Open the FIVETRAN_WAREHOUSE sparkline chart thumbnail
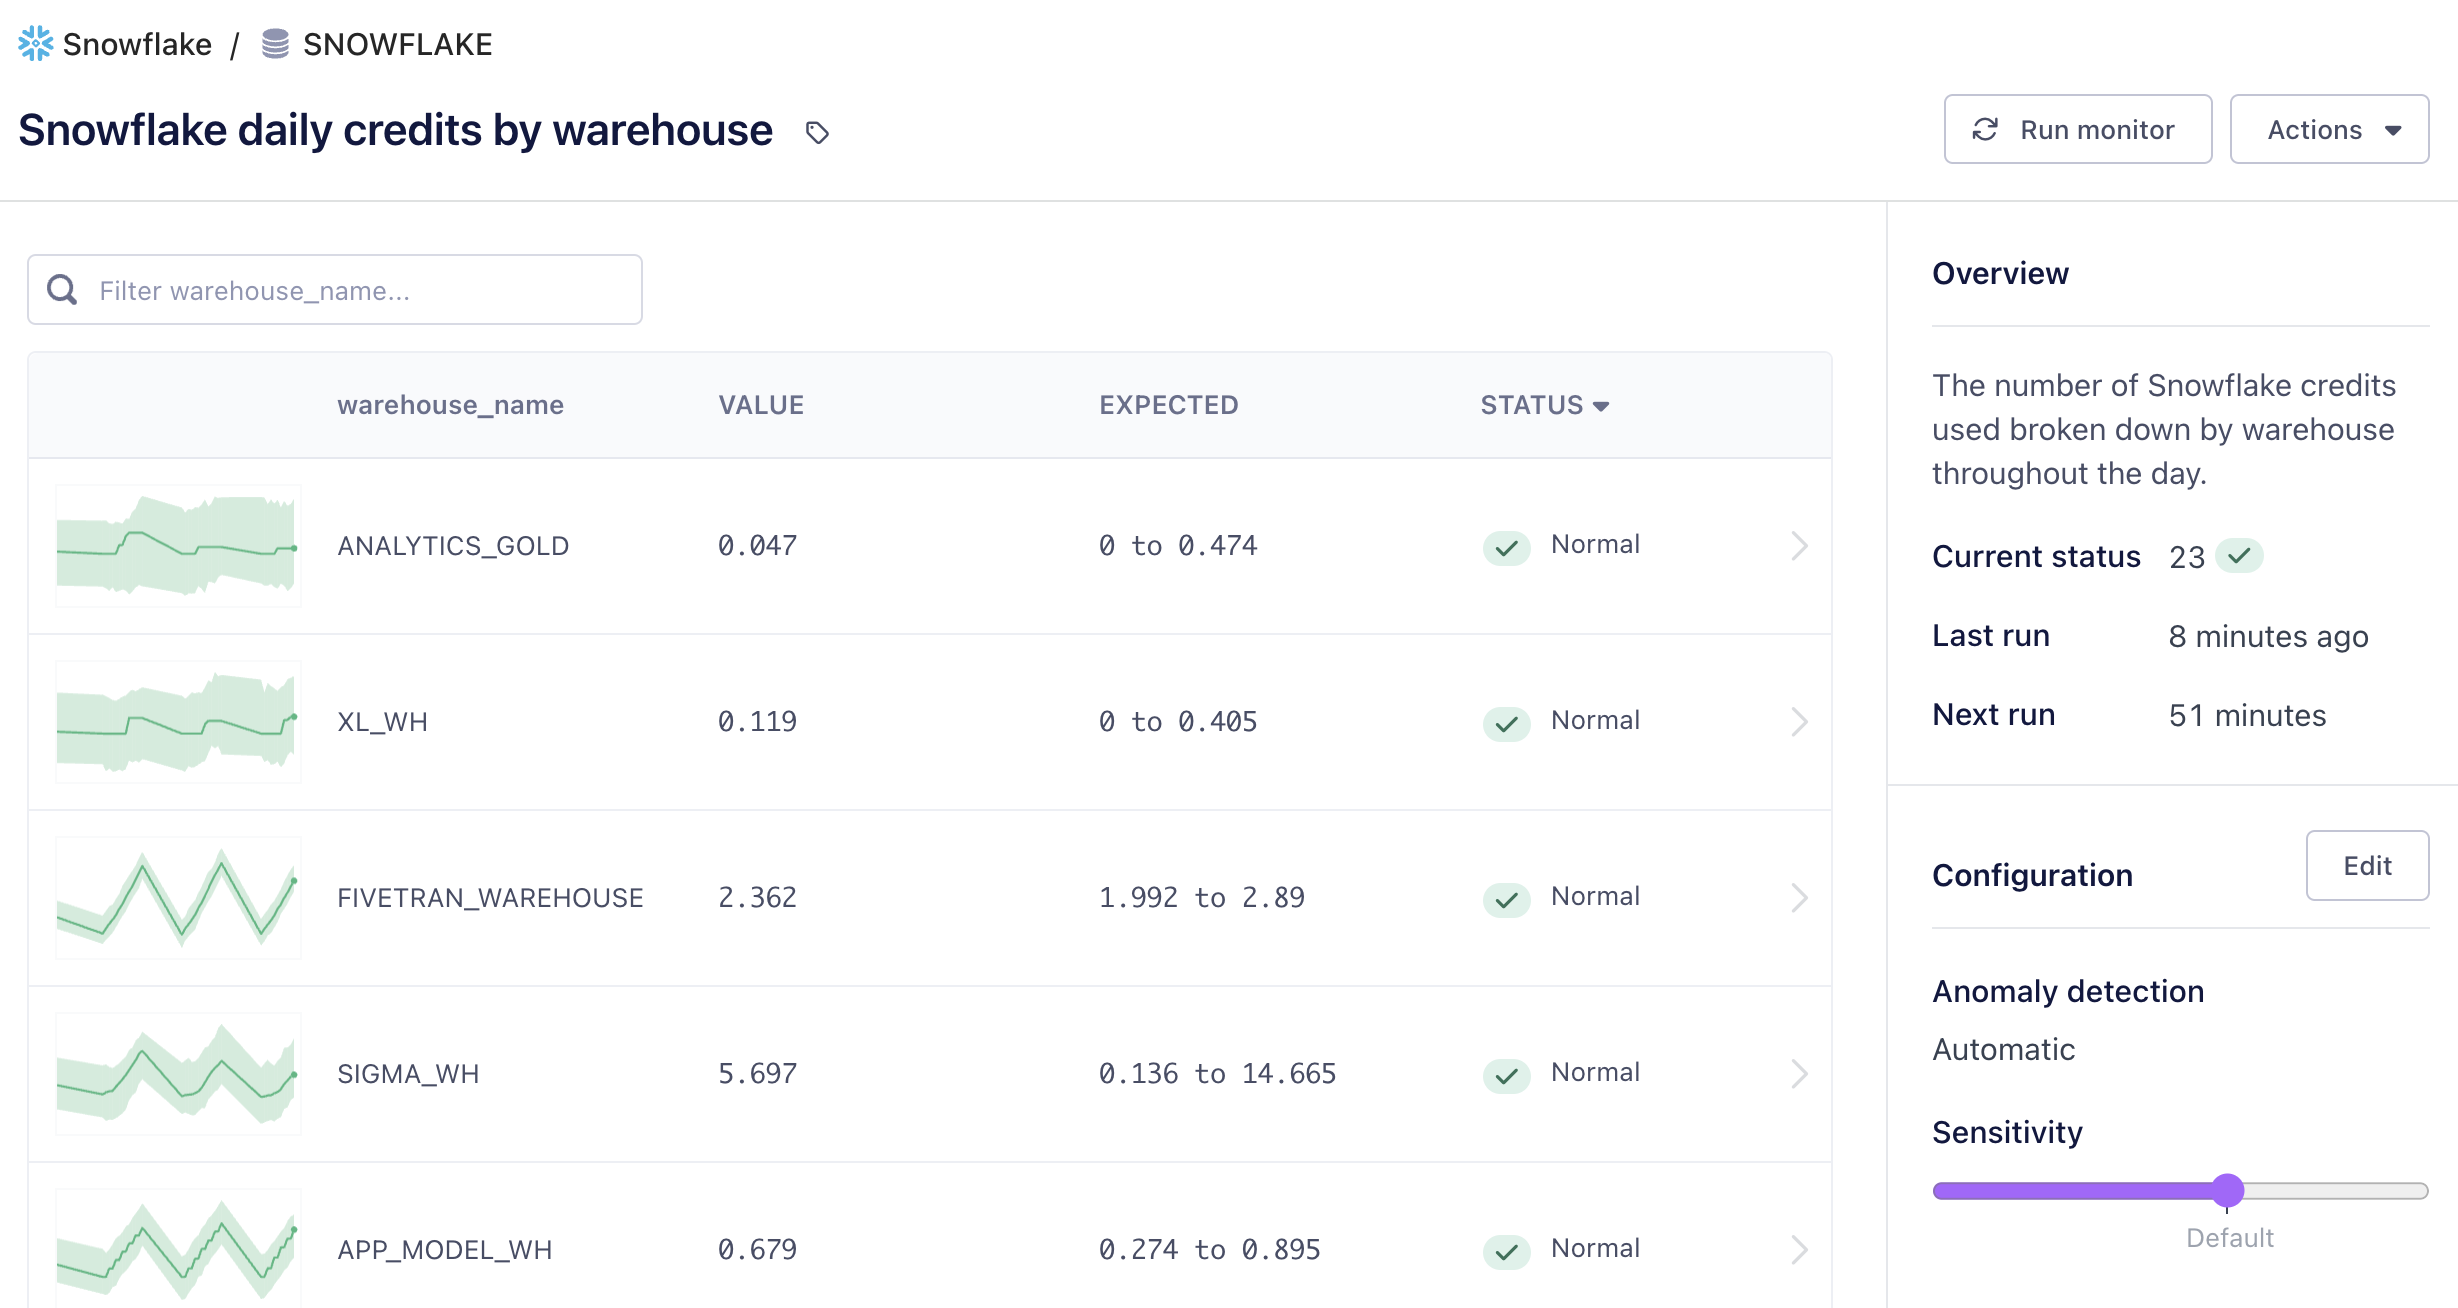This screenshot has width=2458, height=1308. coord(178,898)
